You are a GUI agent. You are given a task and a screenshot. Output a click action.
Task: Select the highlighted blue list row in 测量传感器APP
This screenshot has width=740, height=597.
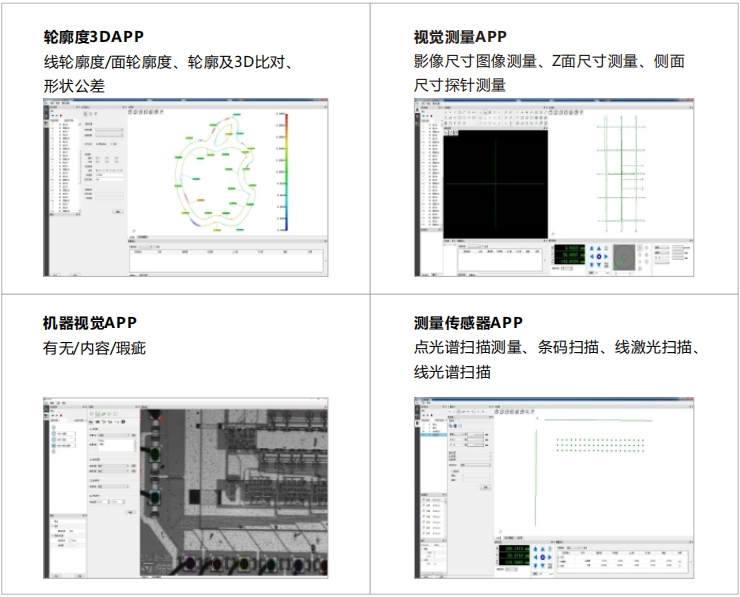pyautogui.click(x=434, y=435)
